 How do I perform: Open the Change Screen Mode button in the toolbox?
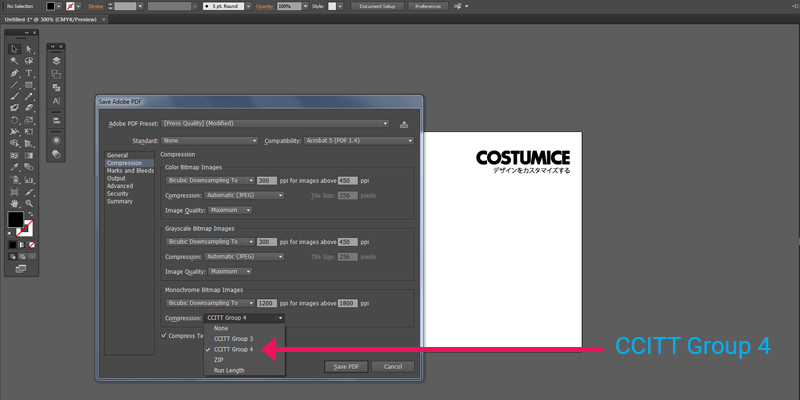[x=21, y=268]
